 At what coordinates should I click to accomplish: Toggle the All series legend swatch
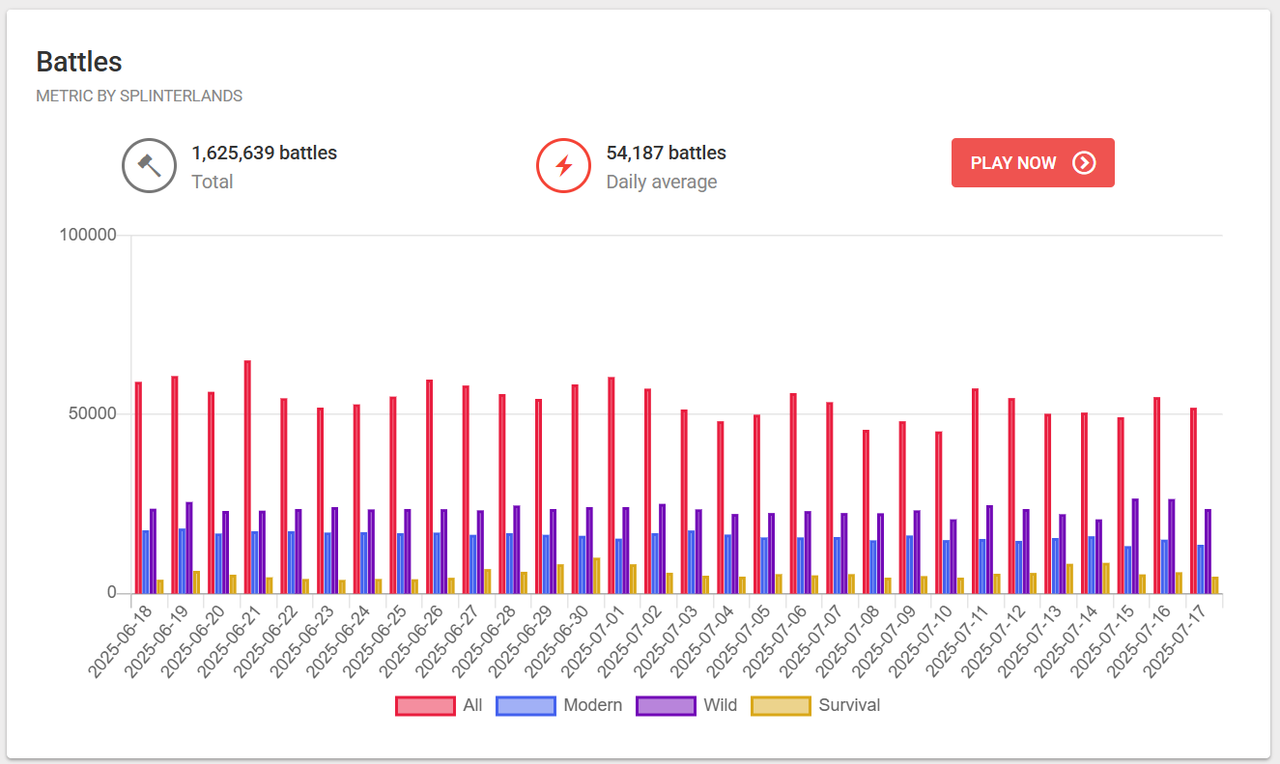tap(425, 705)
